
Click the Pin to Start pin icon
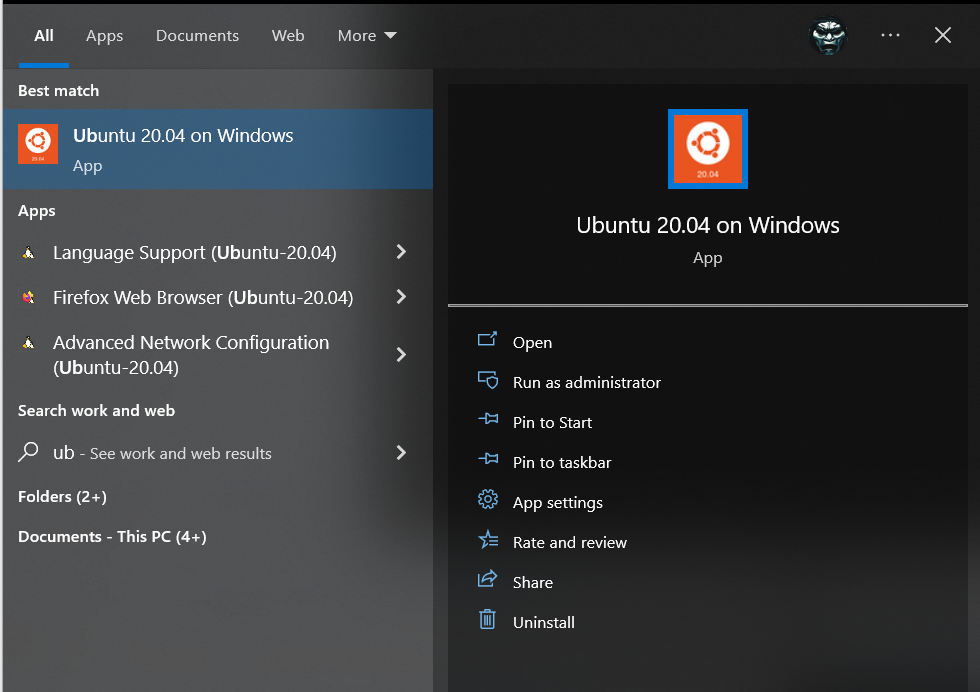(487, 421)
